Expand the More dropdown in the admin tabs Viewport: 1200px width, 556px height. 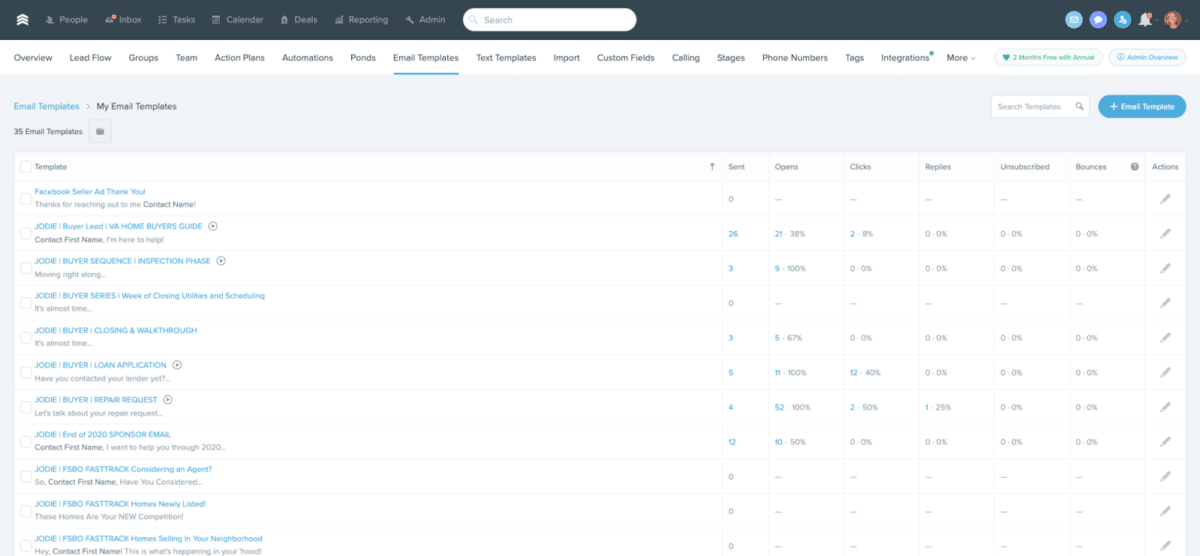pos(961,58)
